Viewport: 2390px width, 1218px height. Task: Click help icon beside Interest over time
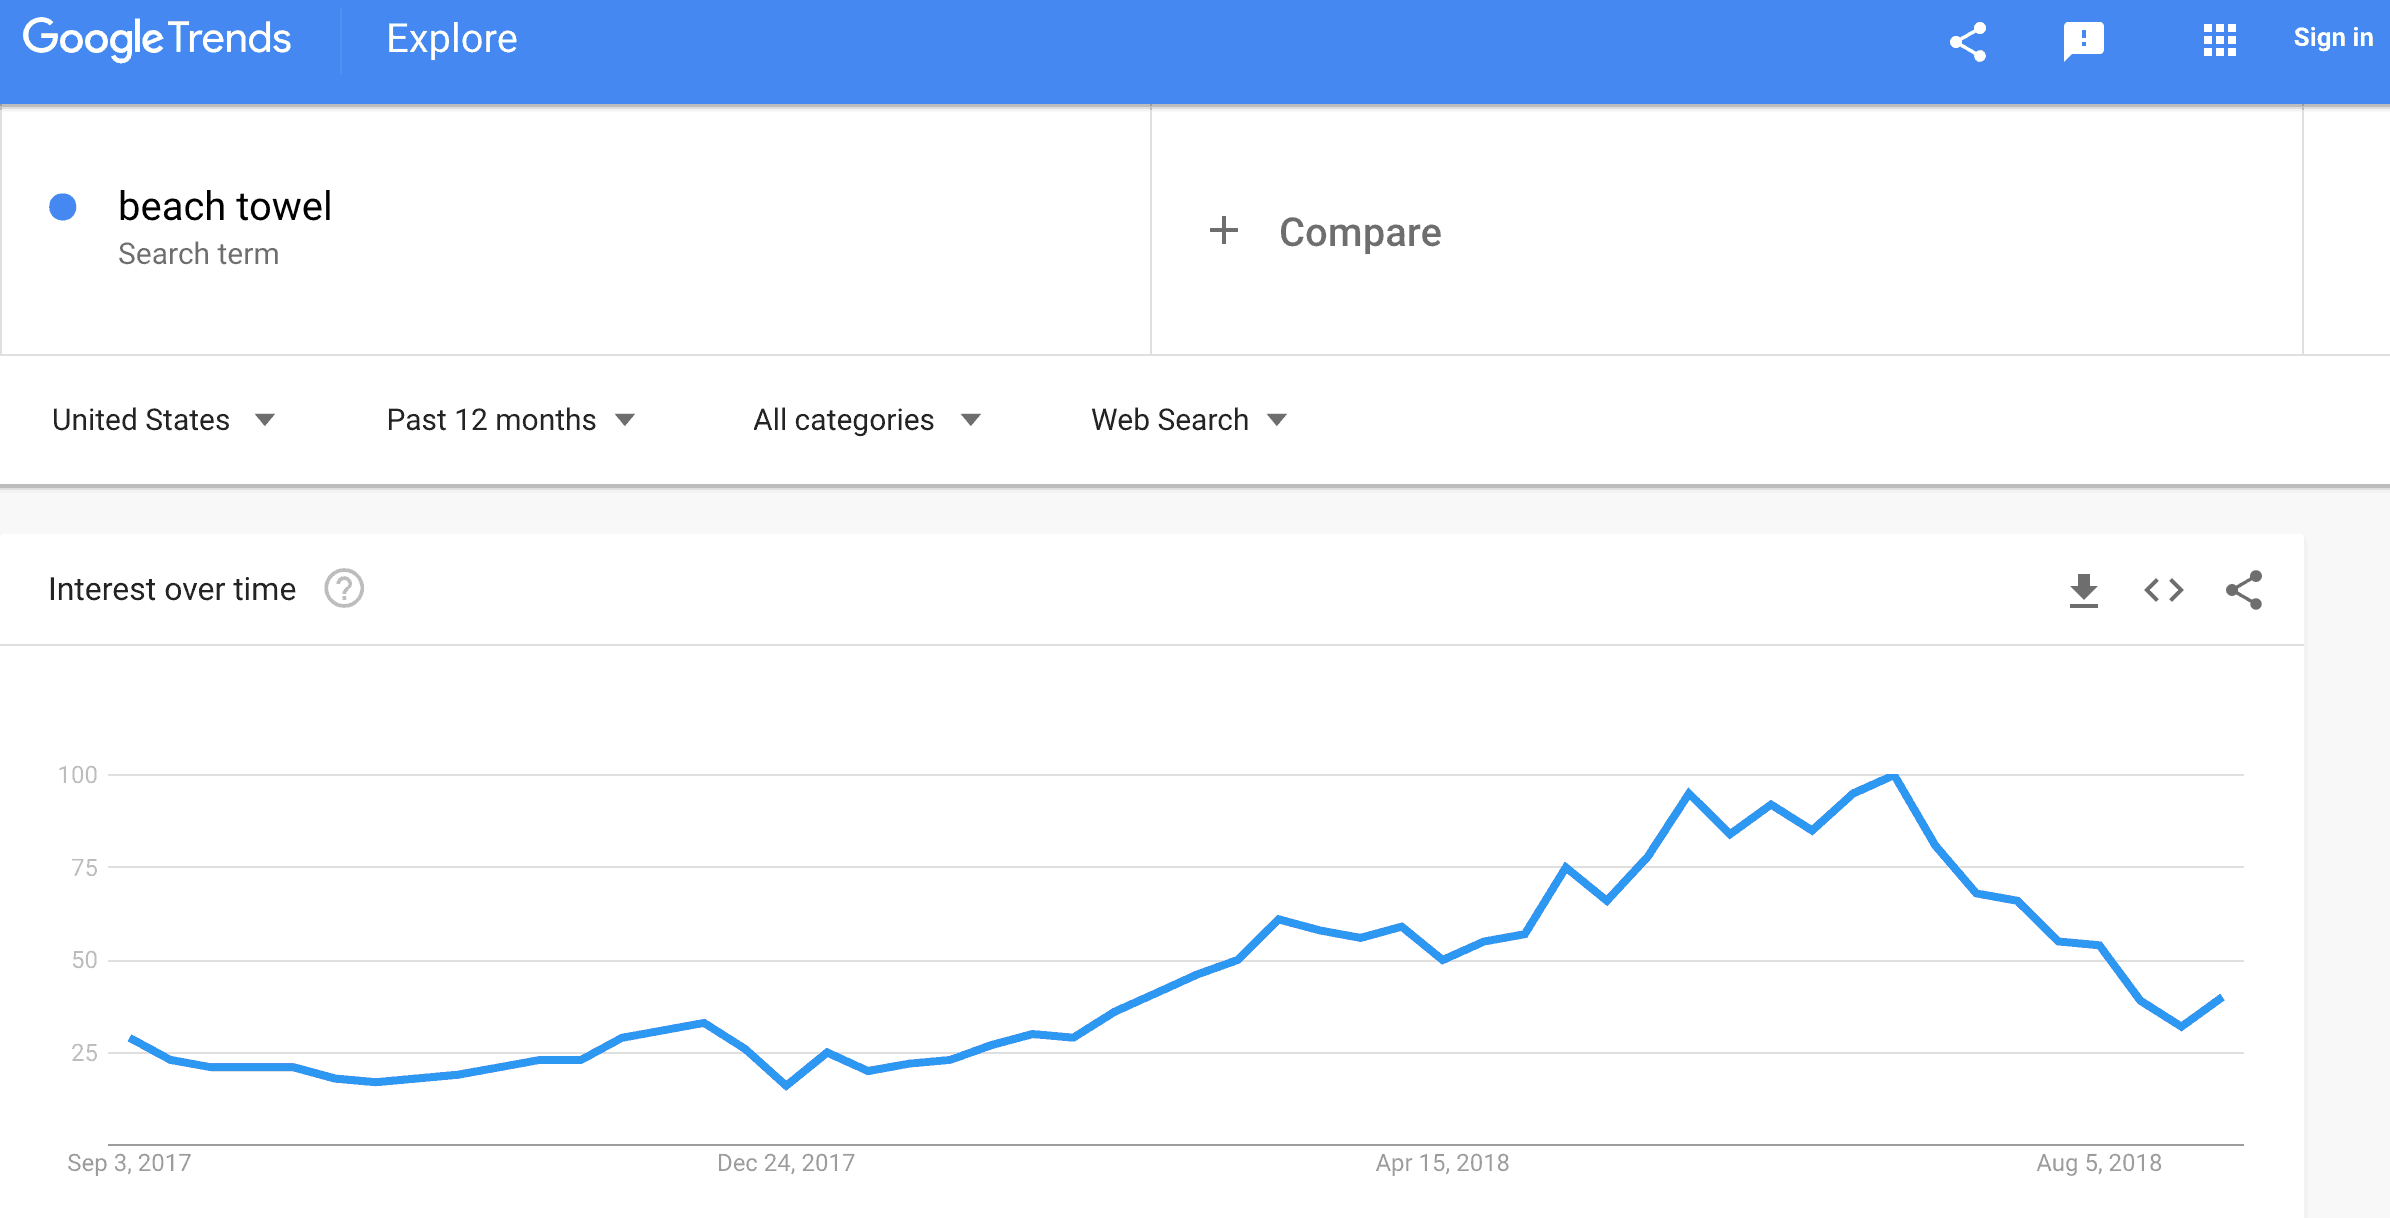(x=344, y=589)
